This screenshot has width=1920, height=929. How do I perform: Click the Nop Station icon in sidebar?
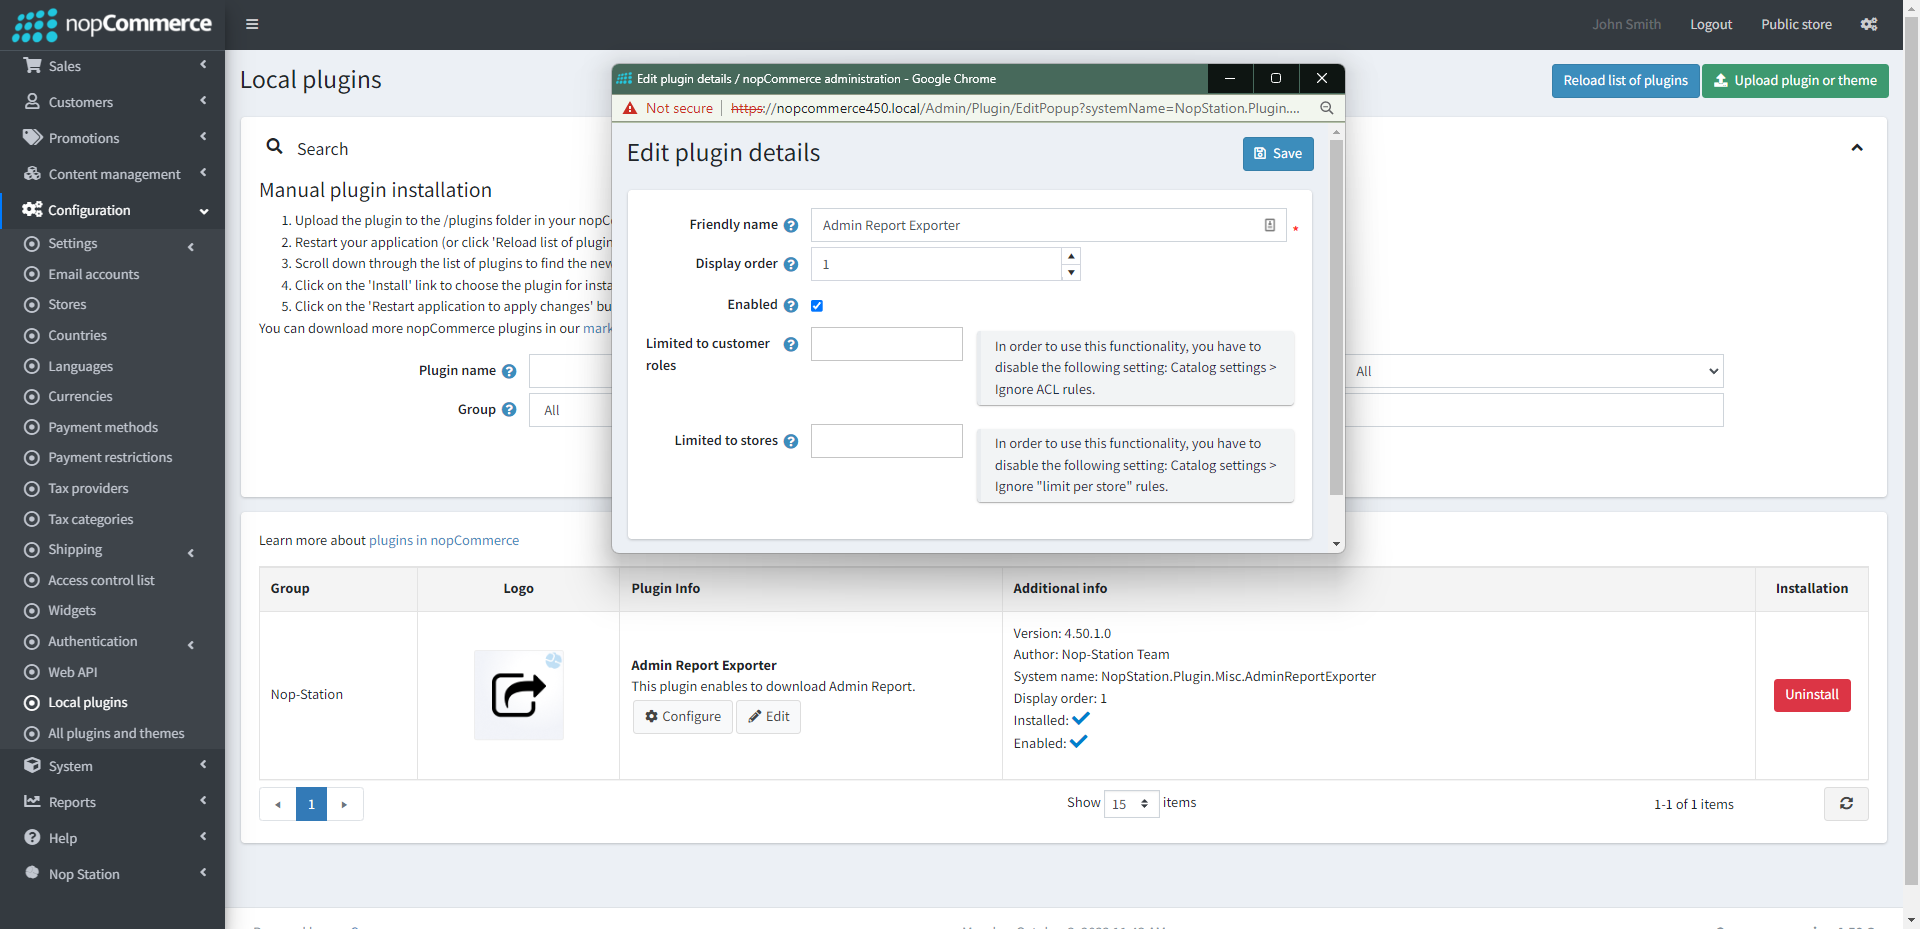tap(33, 873)
